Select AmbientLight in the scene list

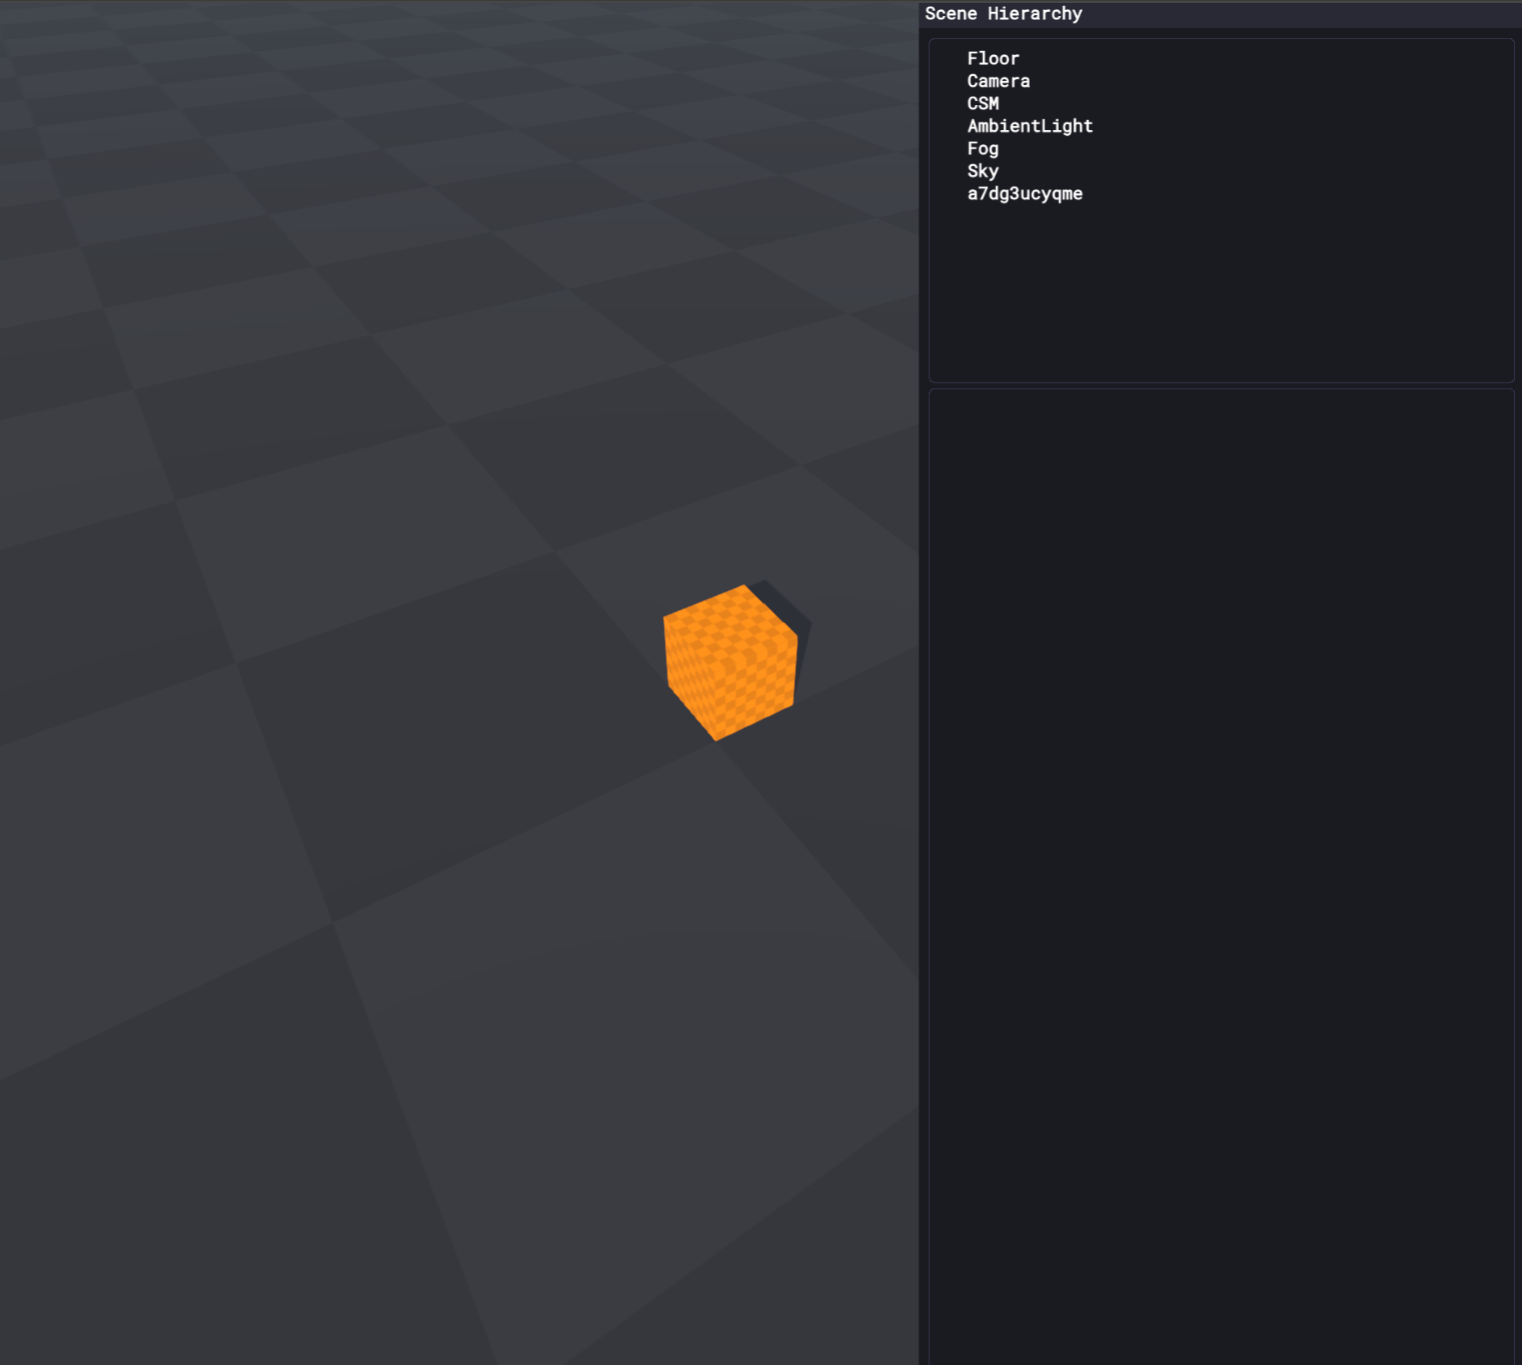[1029, 126]
